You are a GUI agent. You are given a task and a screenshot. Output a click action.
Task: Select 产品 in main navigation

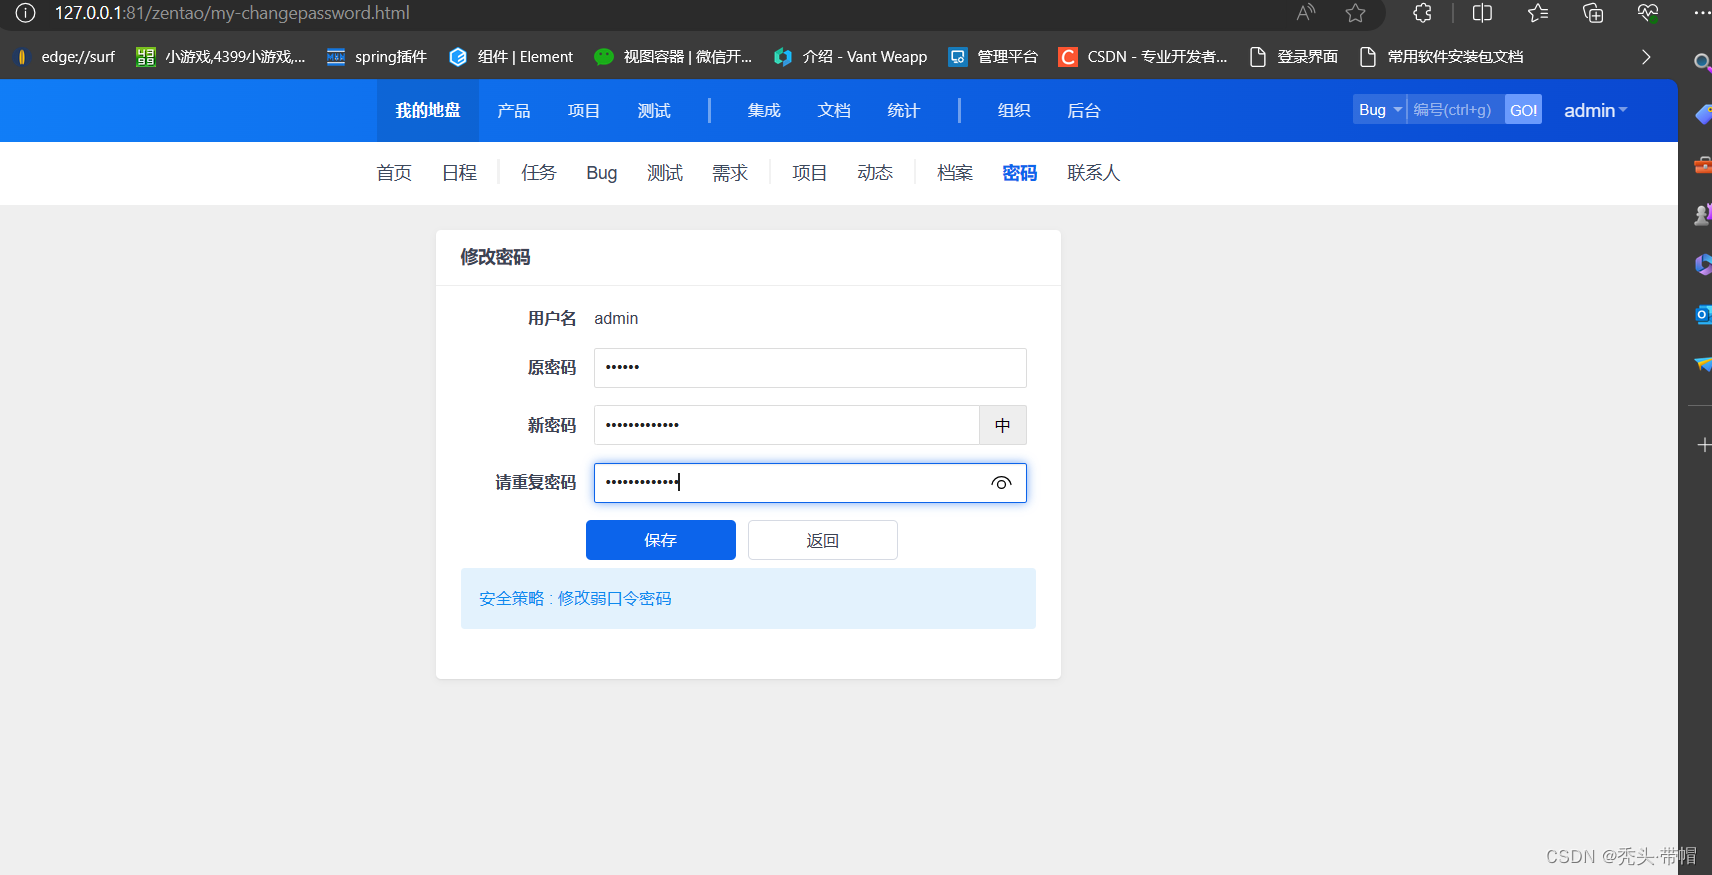514,110
